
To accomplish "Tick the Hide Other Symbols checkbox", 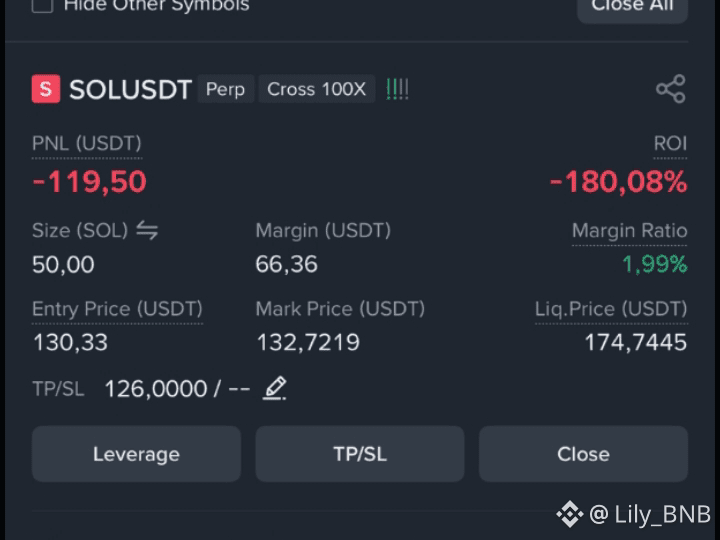I will point(42,5).
